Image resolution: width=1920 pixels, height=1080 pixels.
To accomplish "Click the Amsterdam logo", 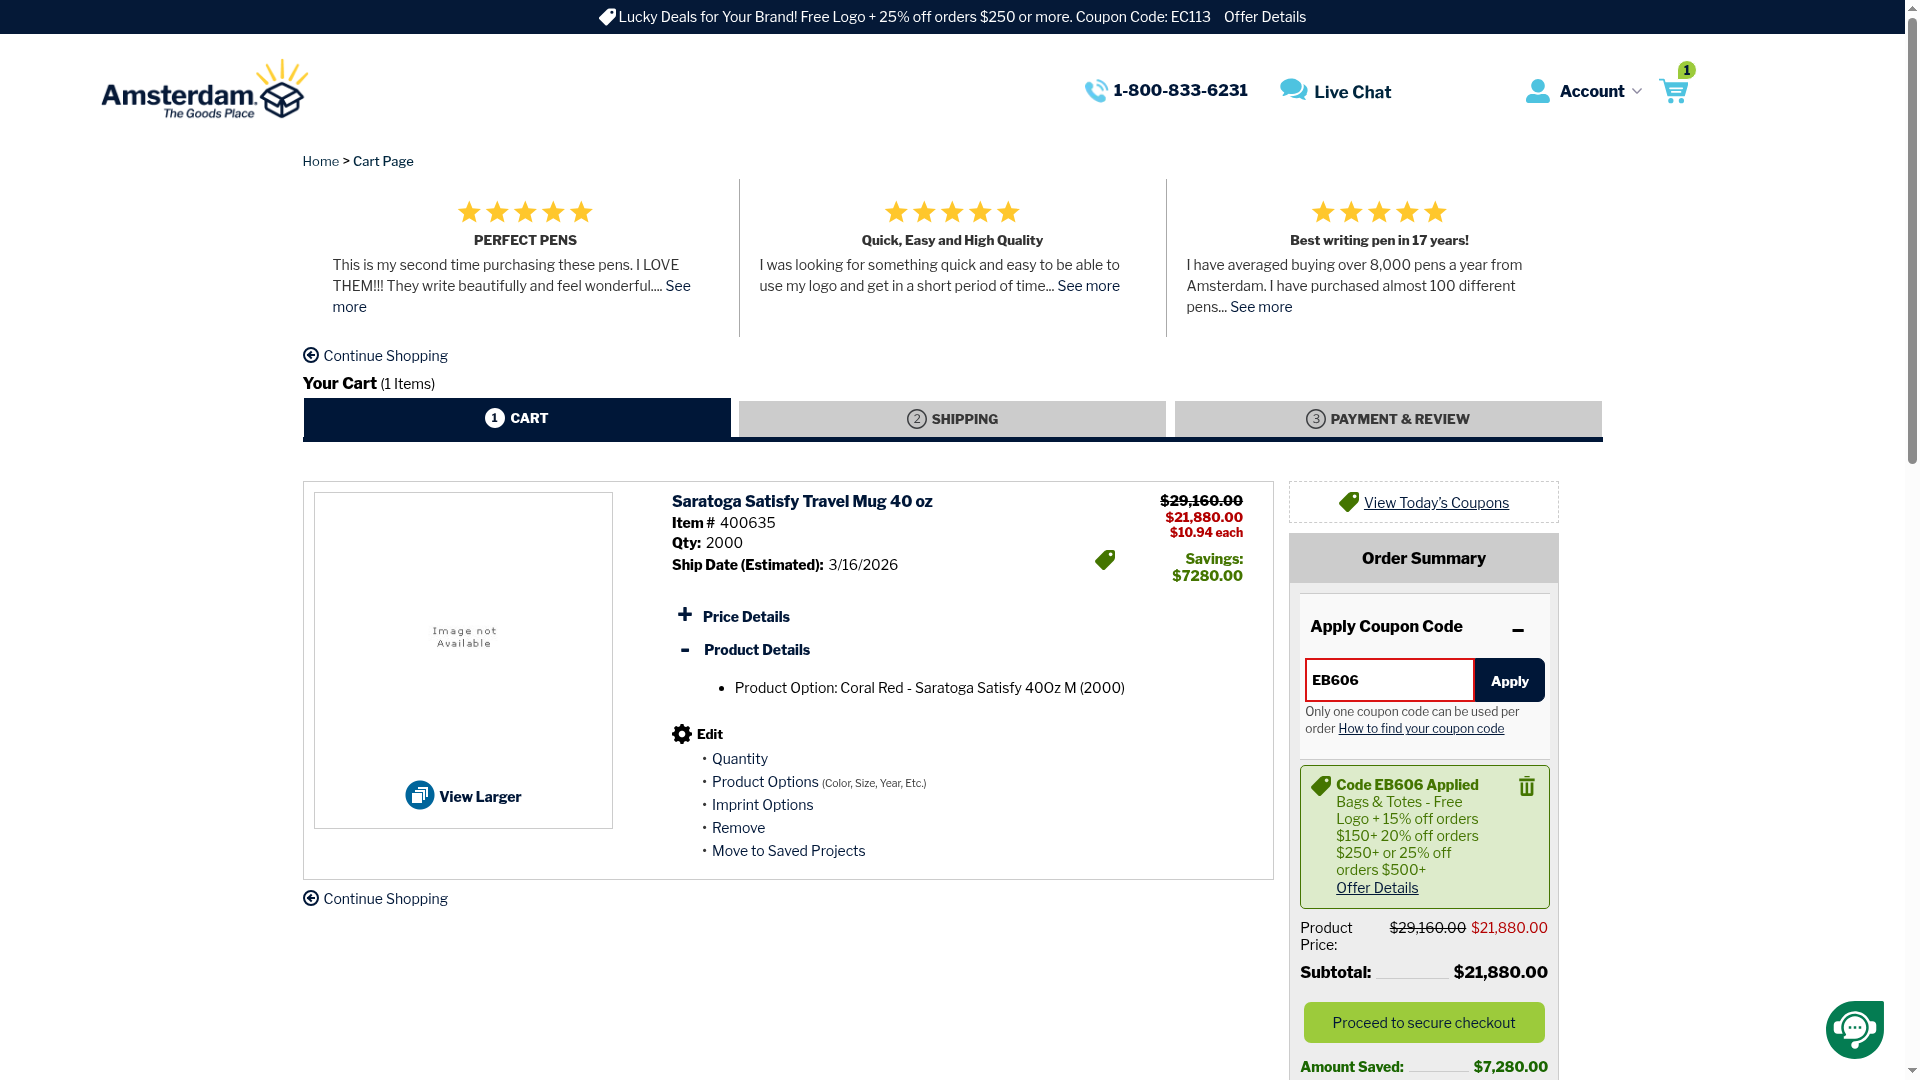I will pos(205,90).
